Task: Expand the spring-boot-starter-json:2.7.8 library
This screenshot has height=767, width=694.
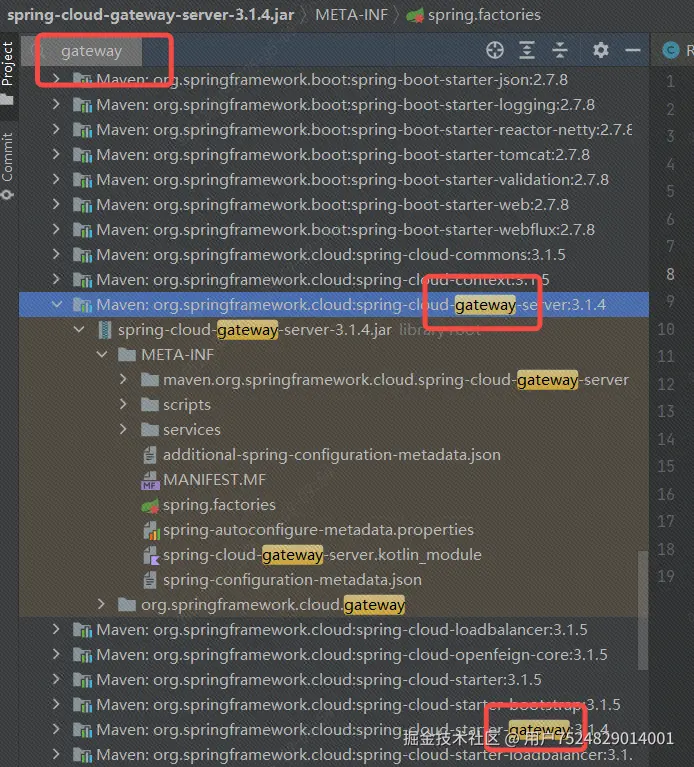Action: 56,78
